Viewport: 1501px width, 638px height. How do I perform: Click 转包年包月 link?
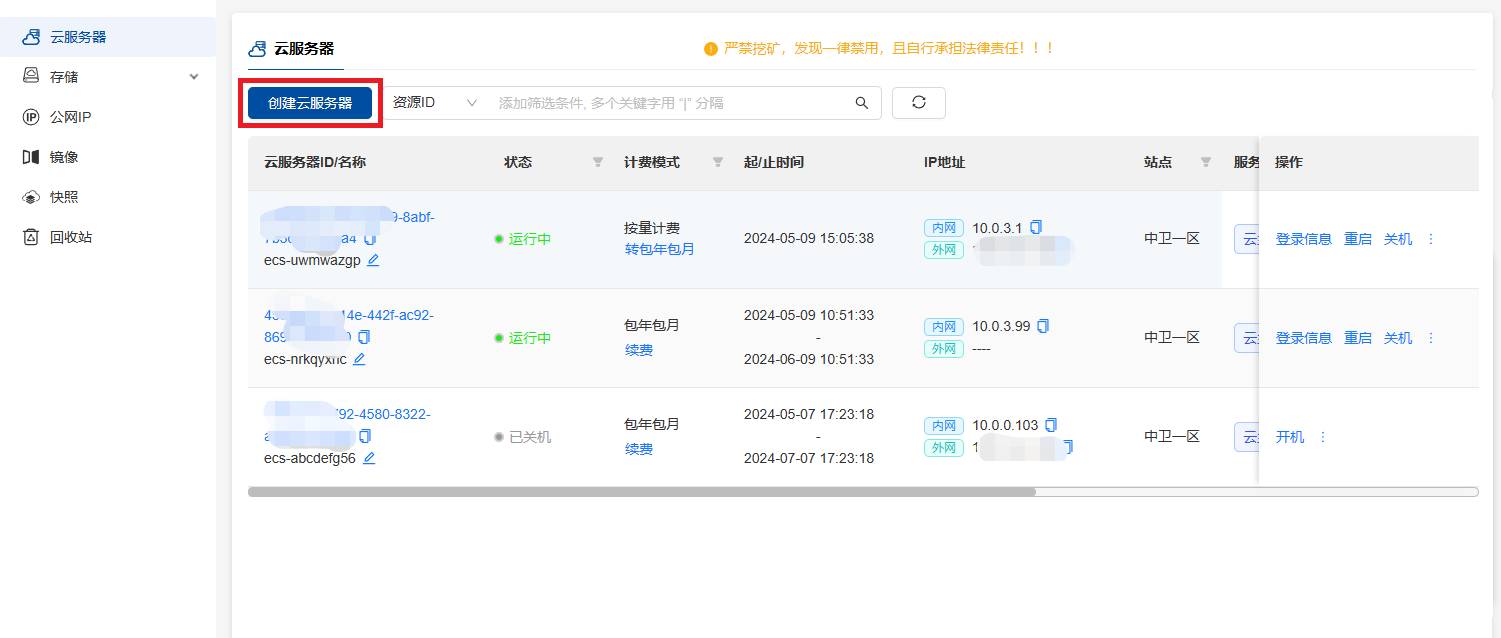coord(660,250)
